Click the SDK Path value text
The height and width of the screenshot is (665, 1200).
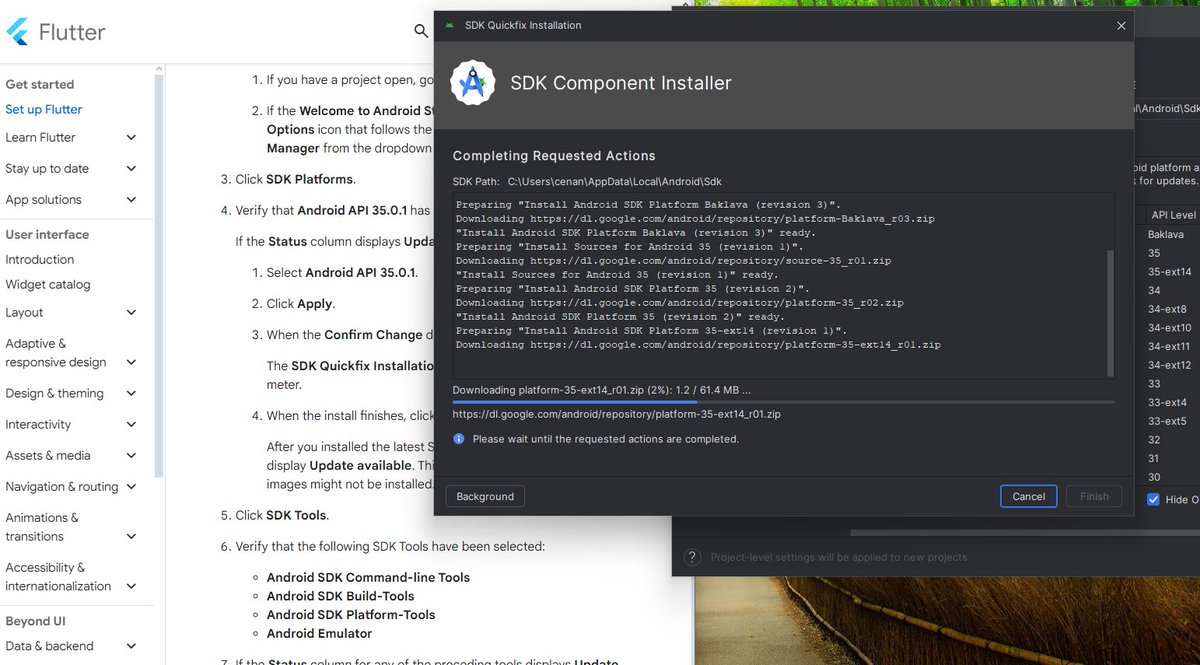(614, 182)
